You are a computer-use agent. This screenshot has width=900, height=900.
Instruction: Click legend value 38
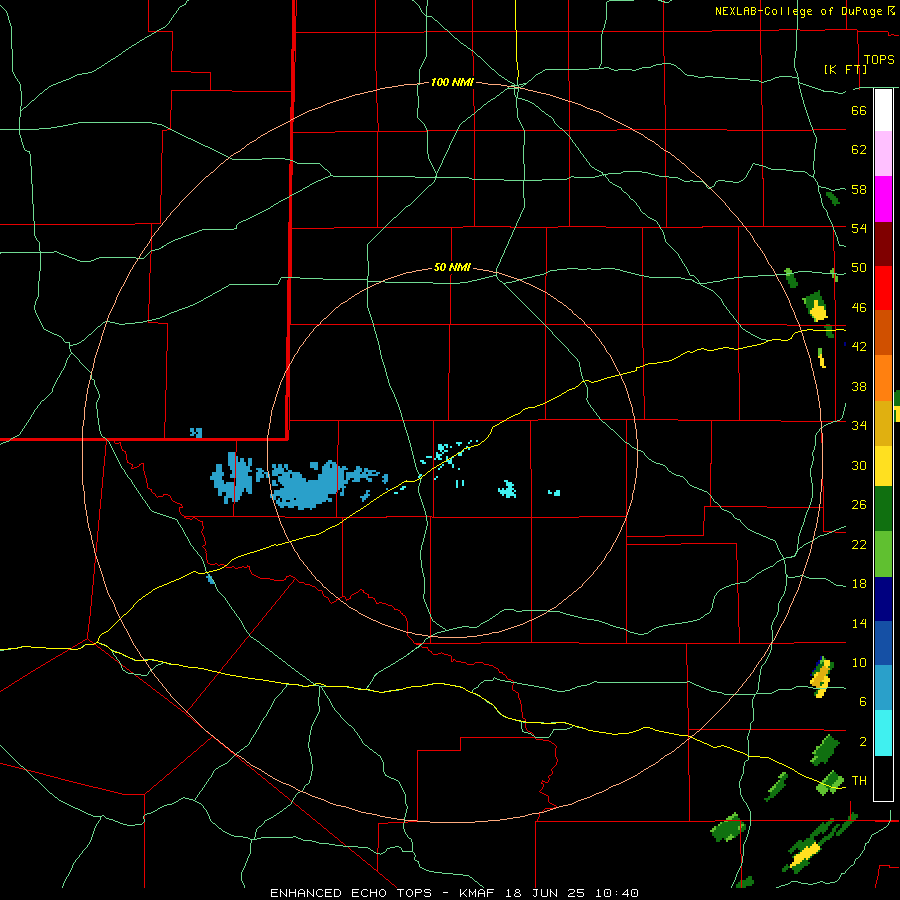pos(859,386)
